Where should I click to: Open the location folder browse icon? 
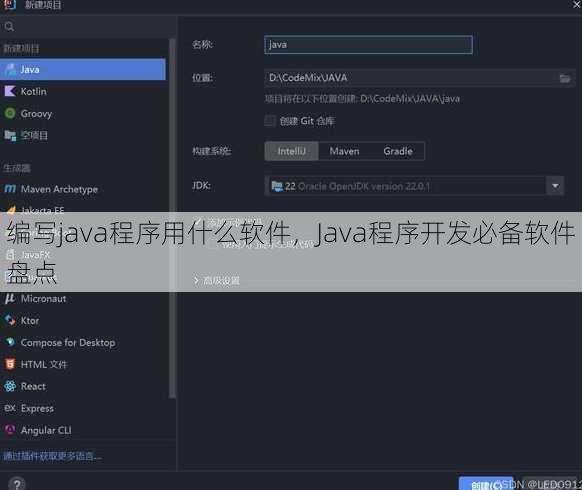[x=565, y=78]
